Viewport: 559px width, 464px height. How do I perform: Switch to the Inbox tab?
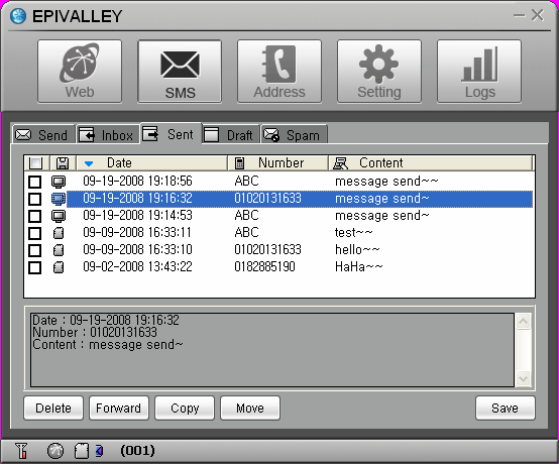point(107,135)
